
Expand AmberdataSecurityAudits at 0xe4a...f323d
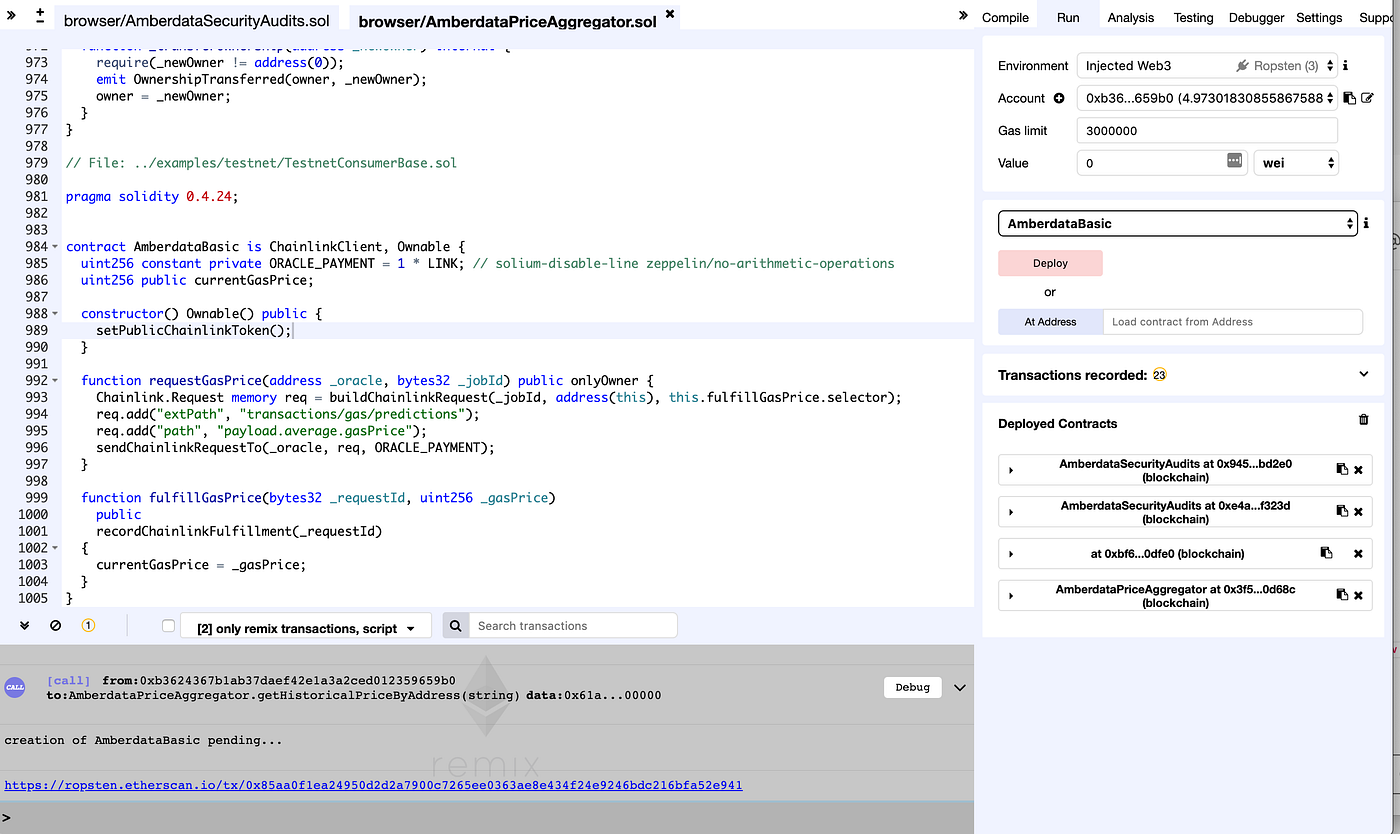(x=1011, y=512)
